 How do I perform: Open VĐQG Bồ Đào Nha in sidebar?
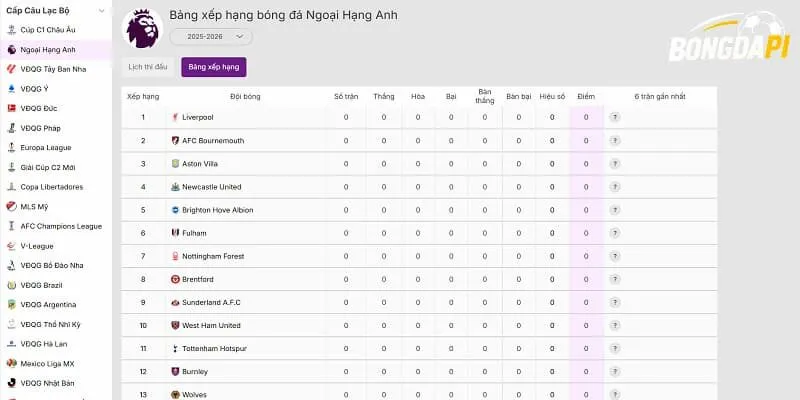[52, 265]
